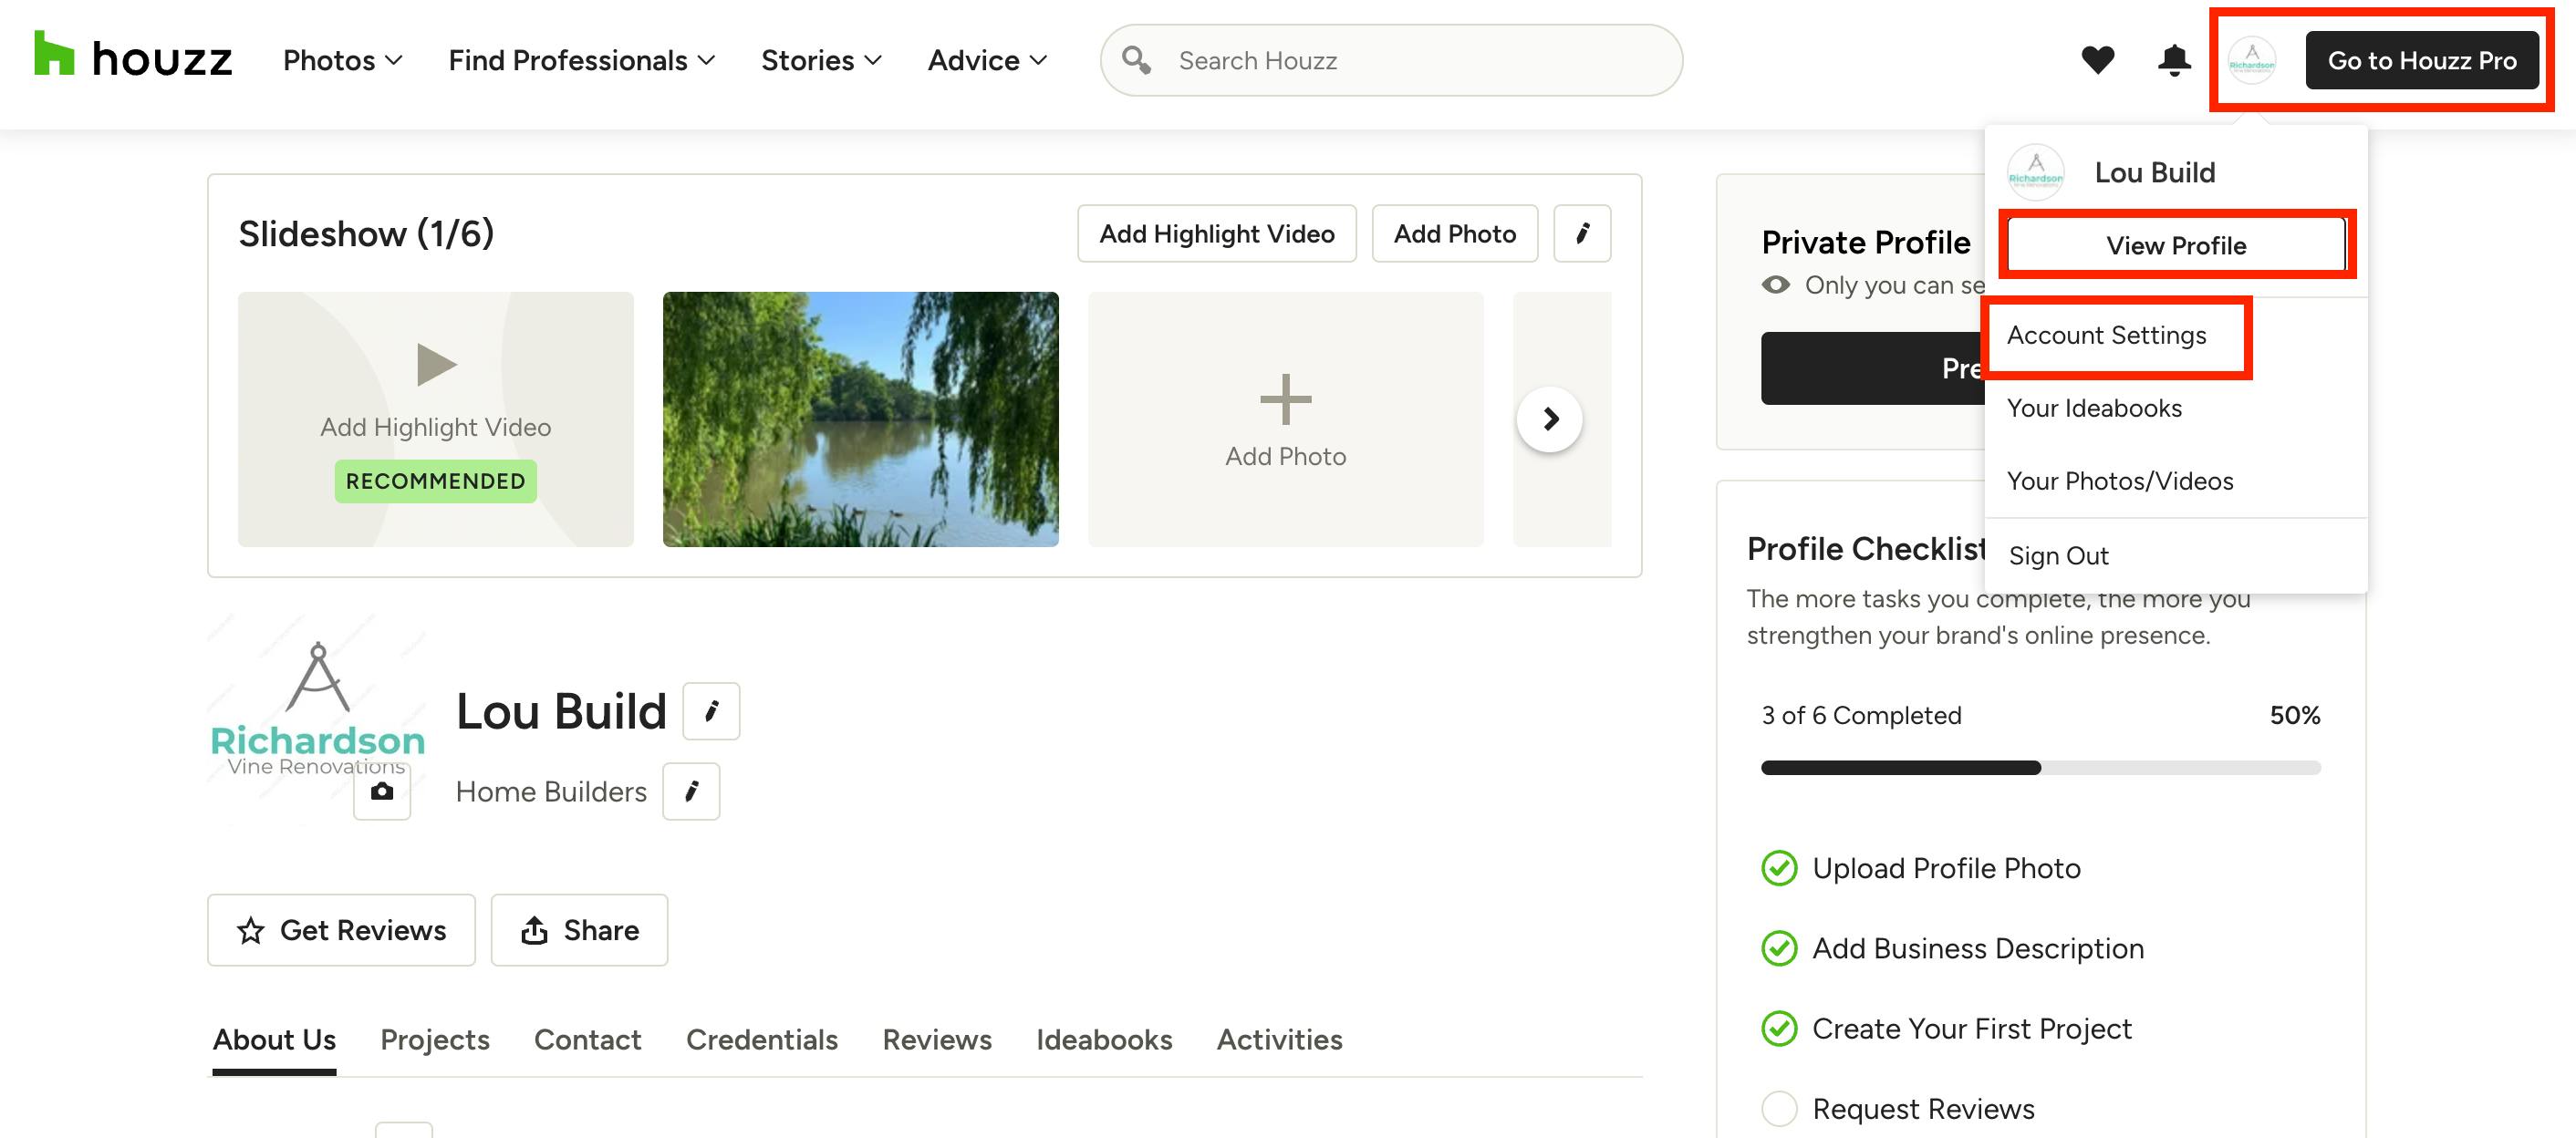Edit slideshow with the pencil icon
This screenshot has width=2576, height=1138.
[x=1582, y=234]
